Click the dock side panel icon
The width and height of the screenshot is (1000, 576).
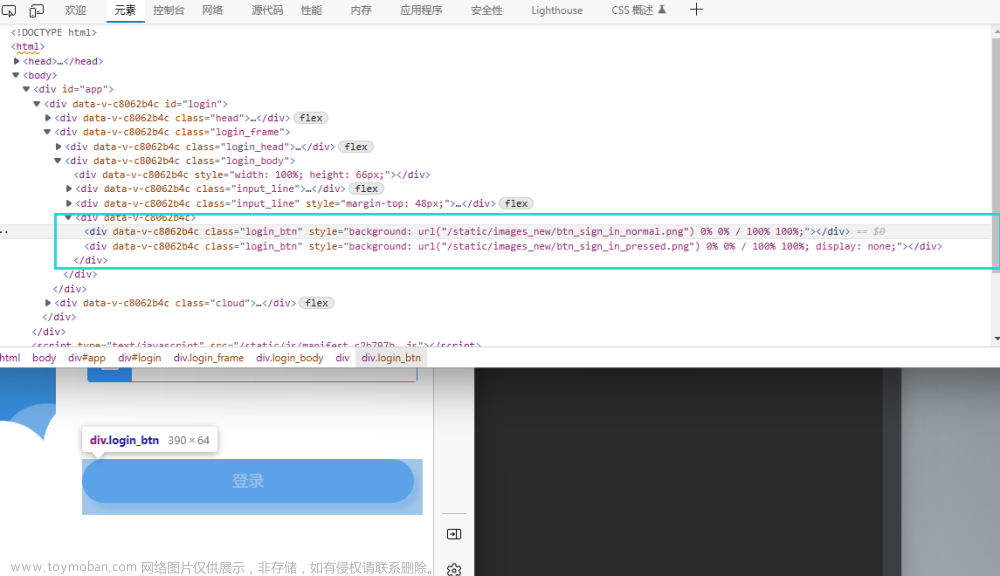tap(454, 534)
